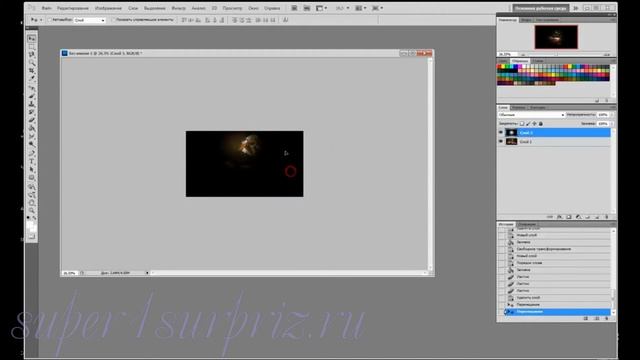The width and height of the screenshot is (640, 360).
Task: Select the Move tool in the toolbox
Action: coord(32,38)
